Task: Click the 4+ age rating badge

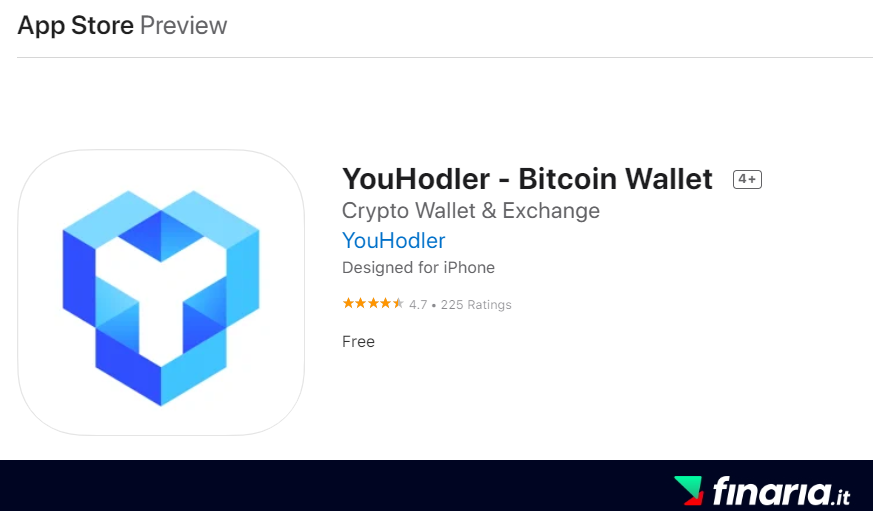Action: pos(747,179)
